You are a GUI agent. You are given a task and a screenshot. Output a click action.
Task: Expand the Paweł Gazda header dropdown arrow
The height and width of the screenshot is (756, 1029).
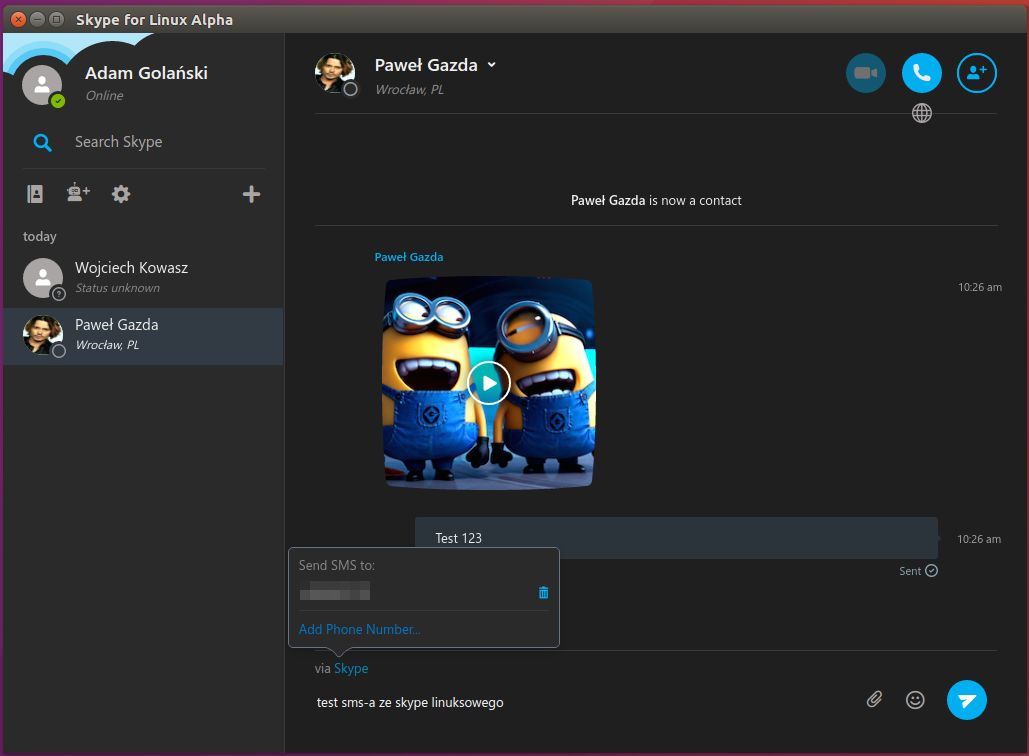pos(492,65)
